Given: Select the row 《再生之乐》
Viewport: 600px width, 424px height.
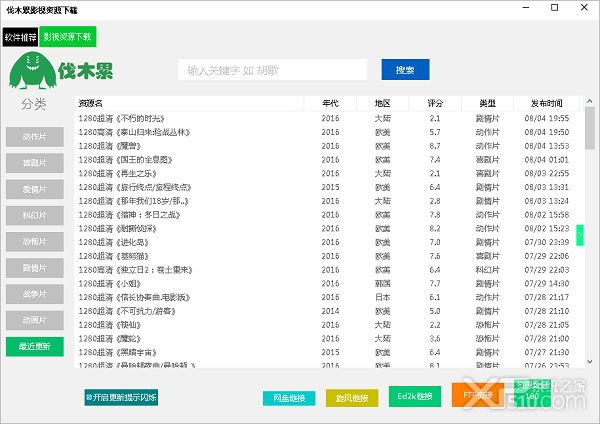Looking at the screenshot, I should [329, 174].
